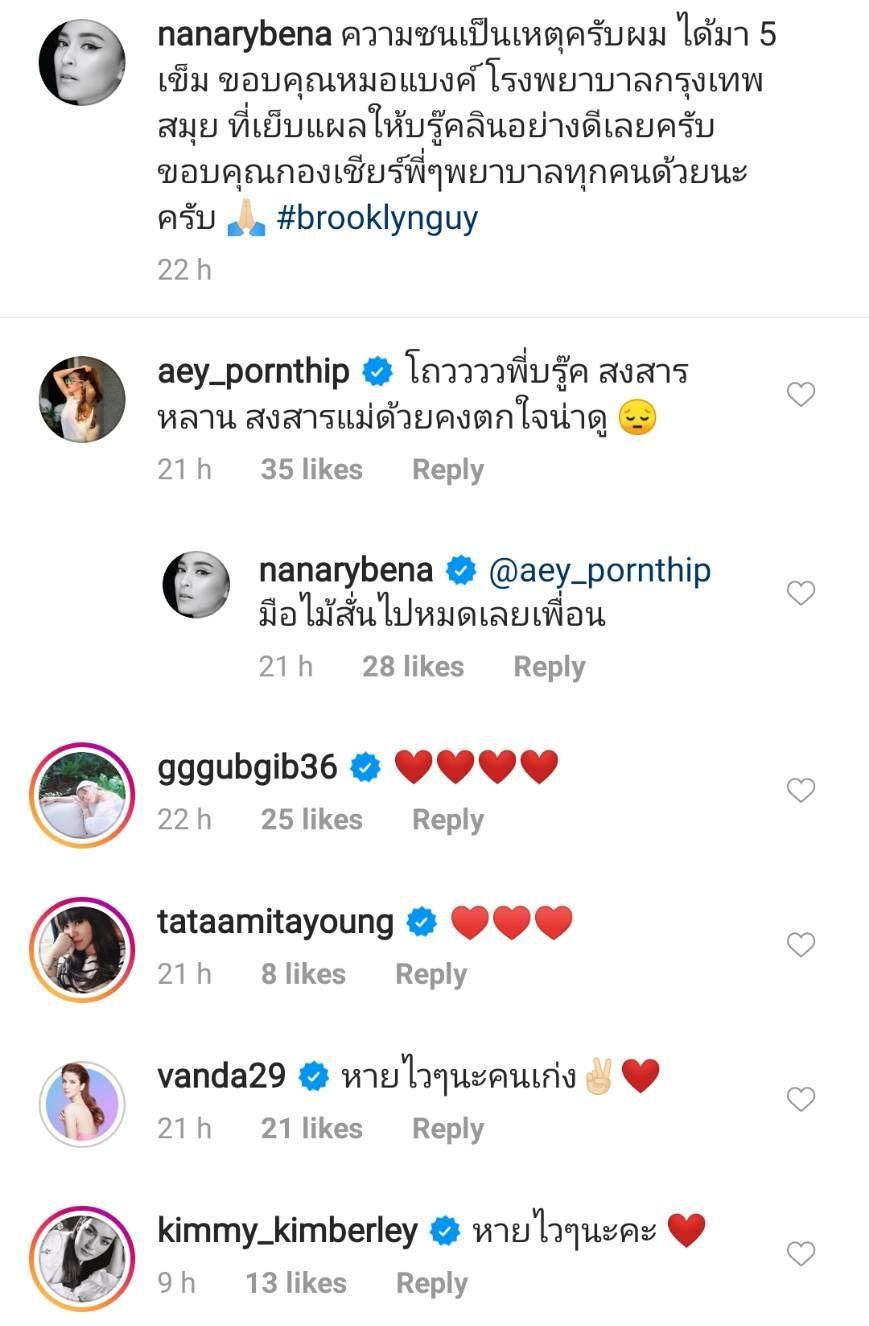
Task: Open vanda29's profile avatar
Action: [82, 1104]
